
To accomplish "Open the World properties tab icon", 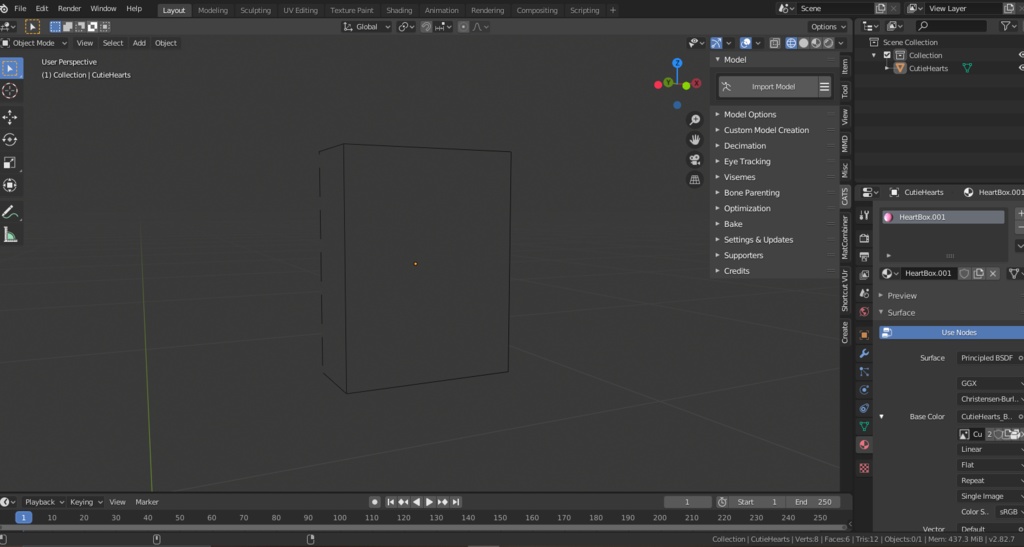I will 864,311.
